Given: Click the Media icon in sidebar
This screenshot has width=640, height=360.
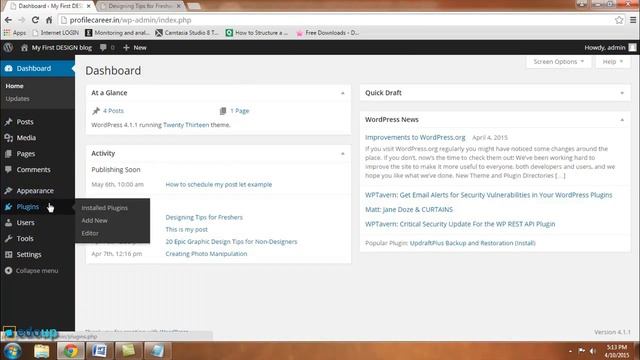Looking at the screenshot, I should [9, 138].
